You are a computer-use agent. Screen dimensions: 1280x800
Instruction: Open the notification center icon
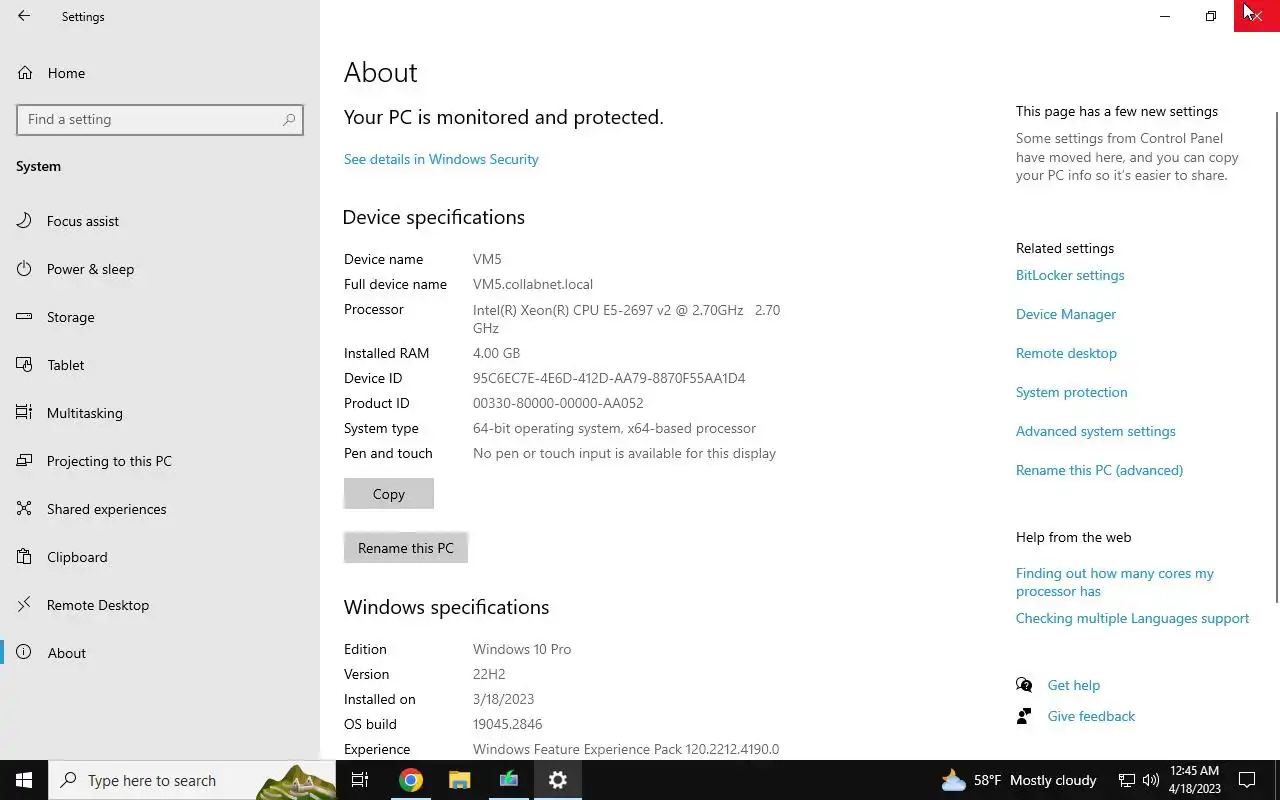[x=1247, y=780]
